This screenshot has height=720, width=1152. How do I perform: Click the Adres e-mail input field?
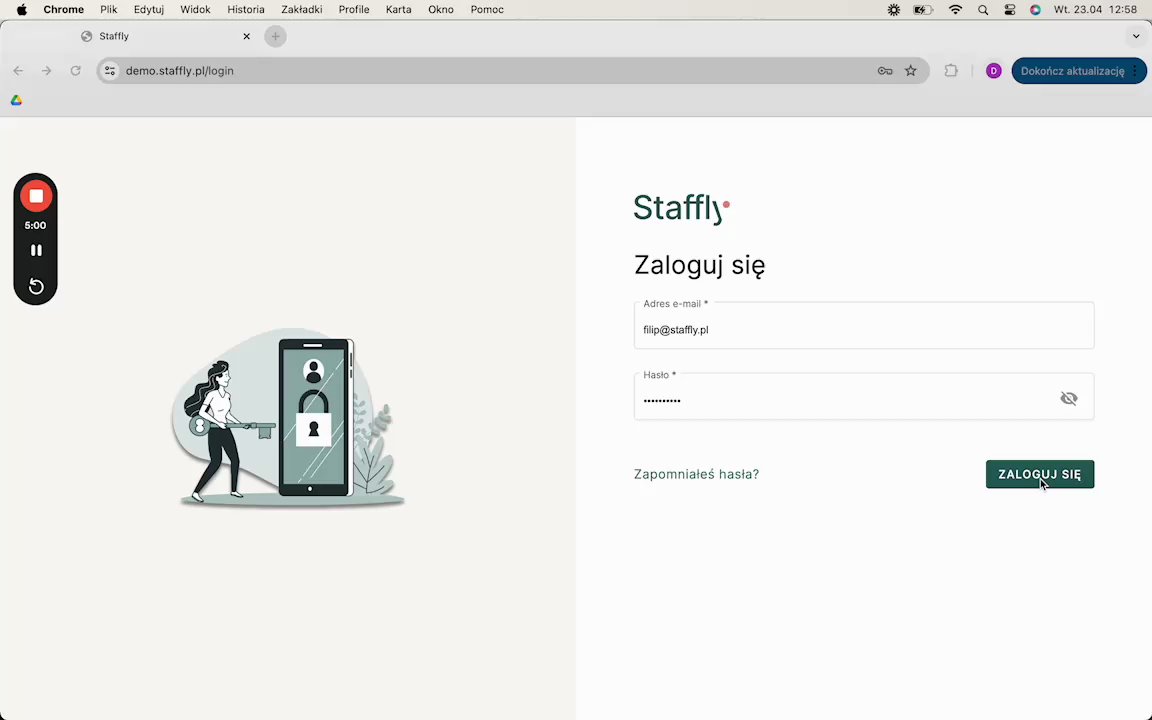[864, 325]
